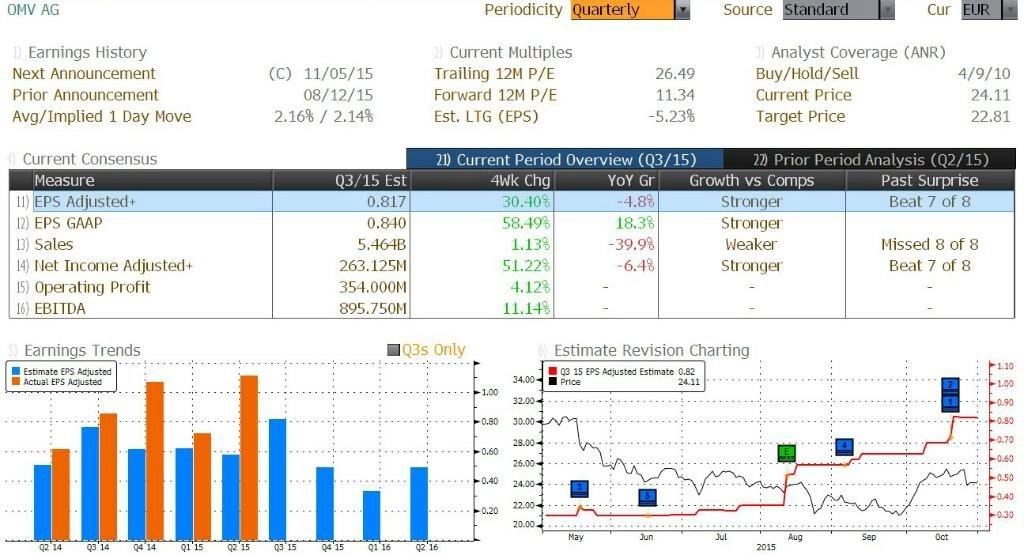The image size is (1024, 555).
Task: Click event marker 5 near June
Action: point(647,497)
